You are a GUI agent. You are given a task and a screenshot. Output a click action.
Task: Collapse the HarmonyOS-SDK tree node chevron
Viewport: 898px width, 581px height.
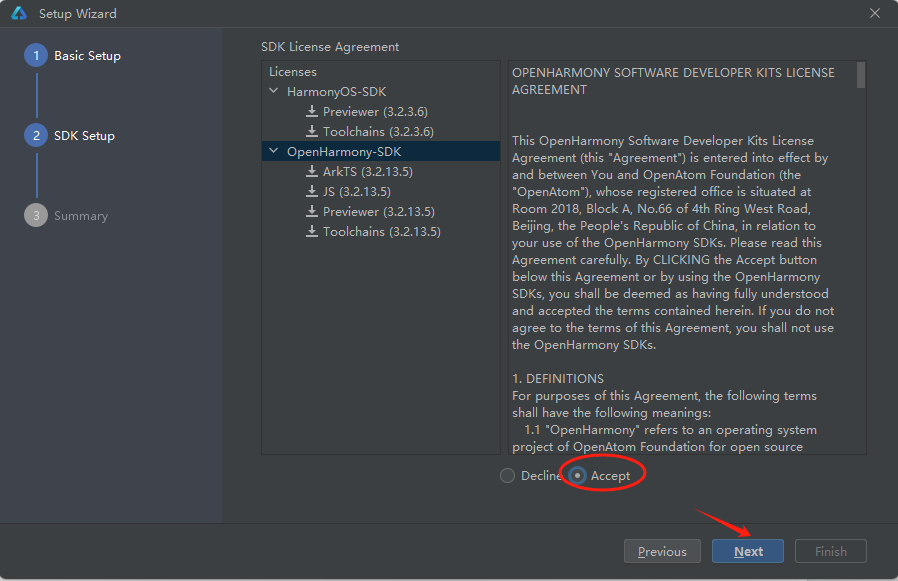[274, 91]
